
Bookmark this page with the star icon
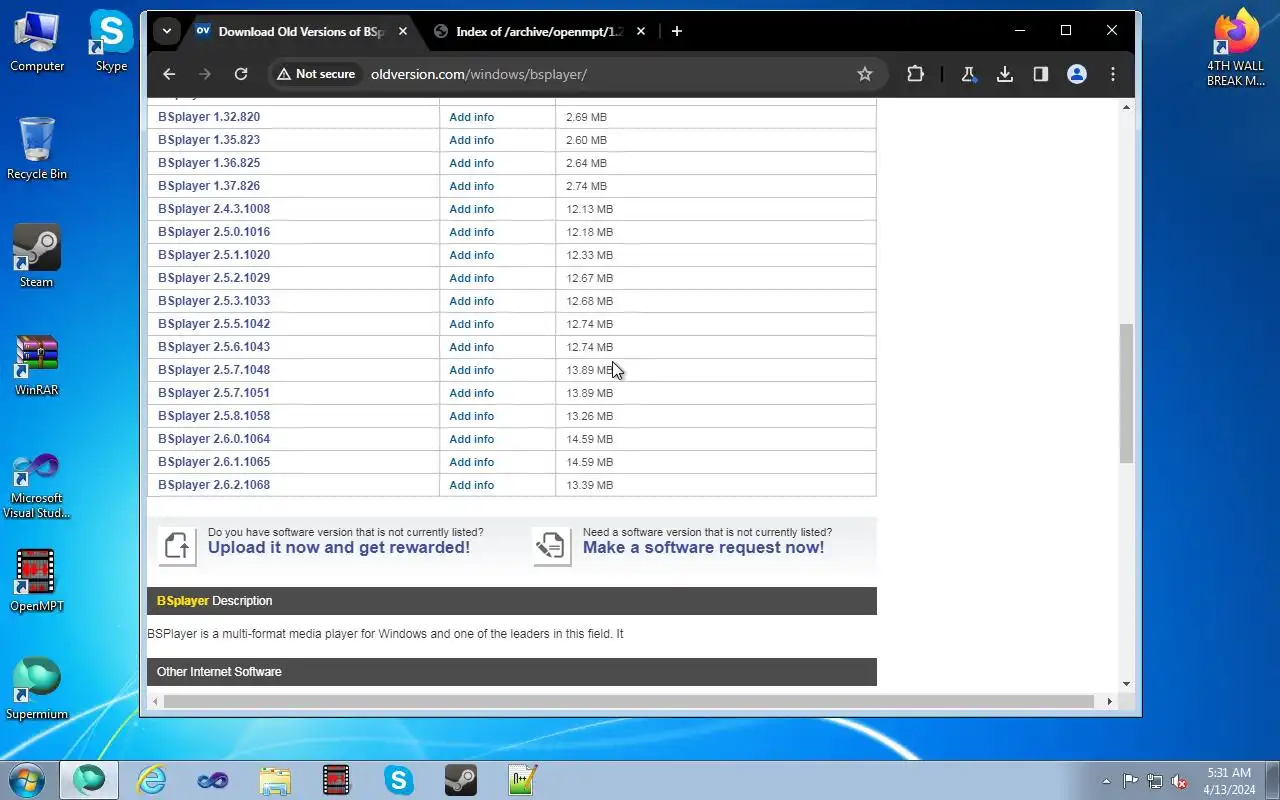pos(865,74)
